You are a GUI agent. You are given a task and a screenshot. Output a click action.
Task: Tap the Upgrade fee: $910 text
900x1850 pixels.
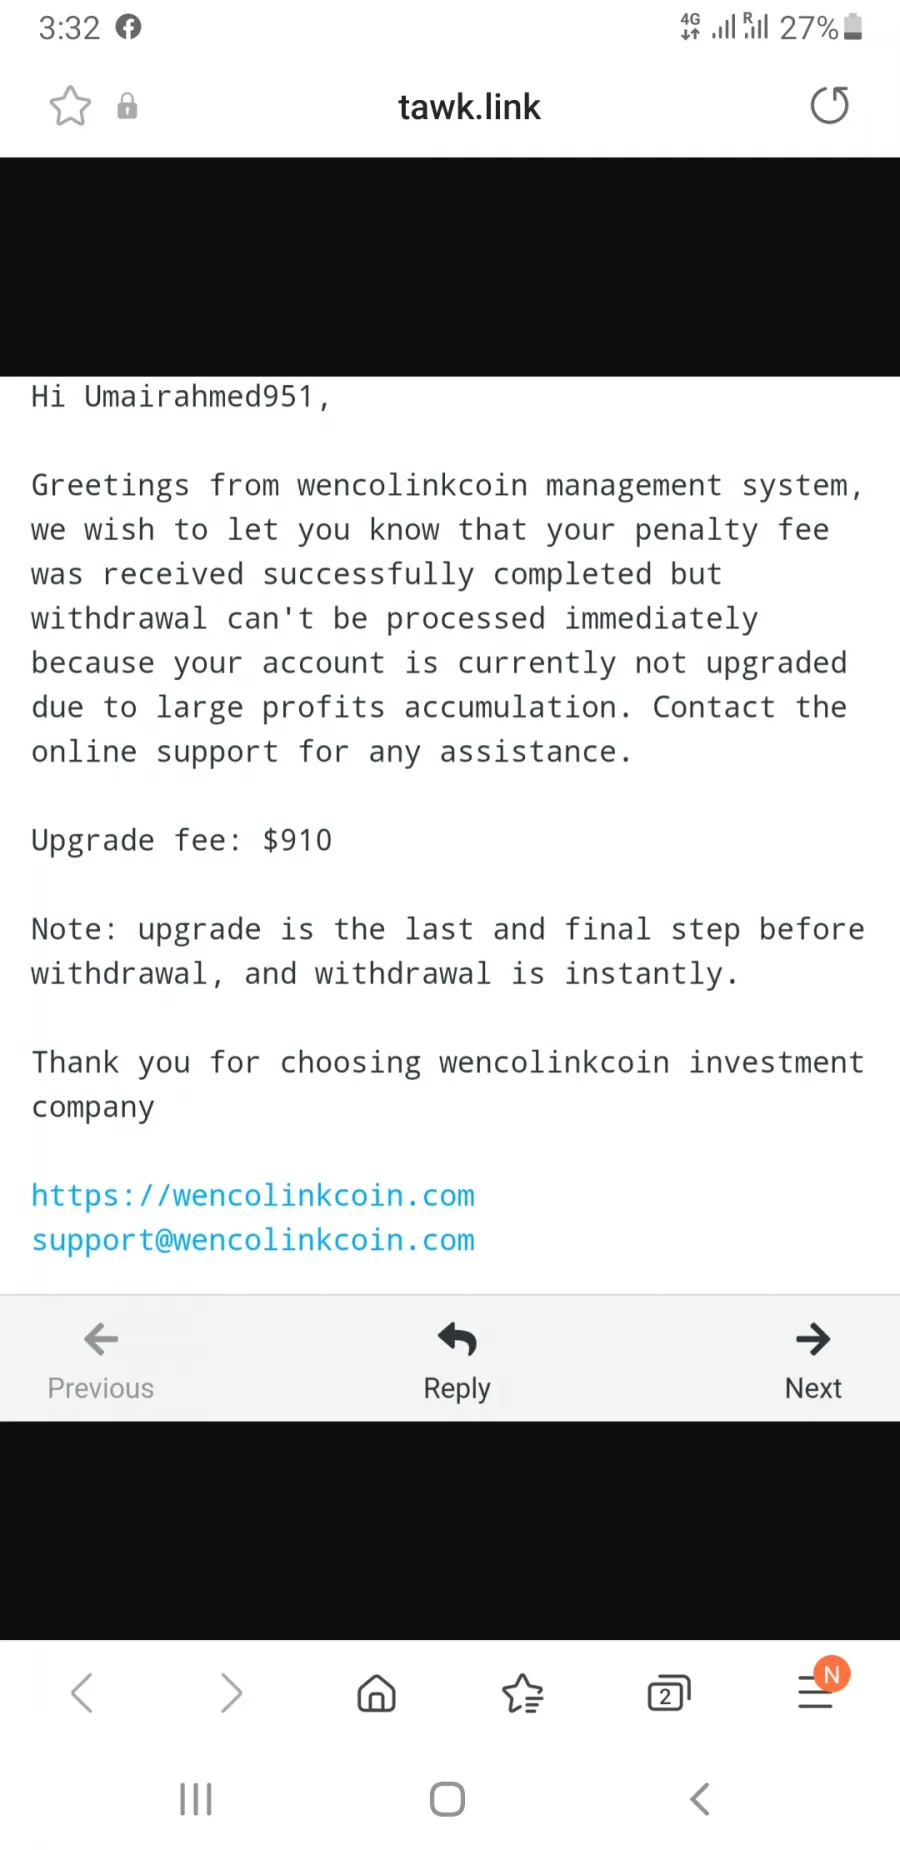point(181,840)
